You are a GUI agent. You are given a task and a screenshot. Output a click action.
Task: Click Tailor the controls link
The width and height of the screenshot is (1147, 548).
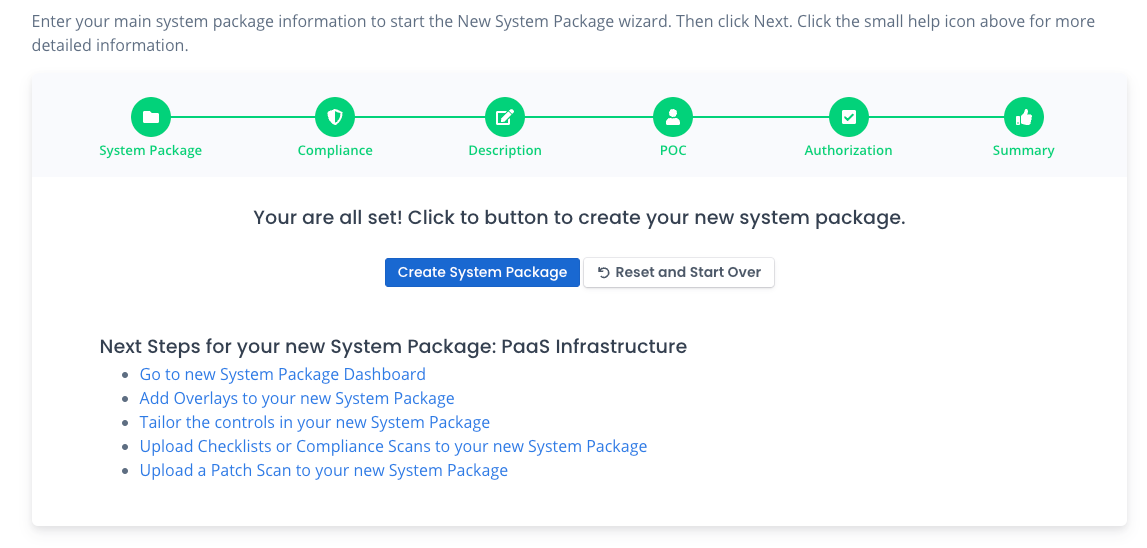click(315, 422)
